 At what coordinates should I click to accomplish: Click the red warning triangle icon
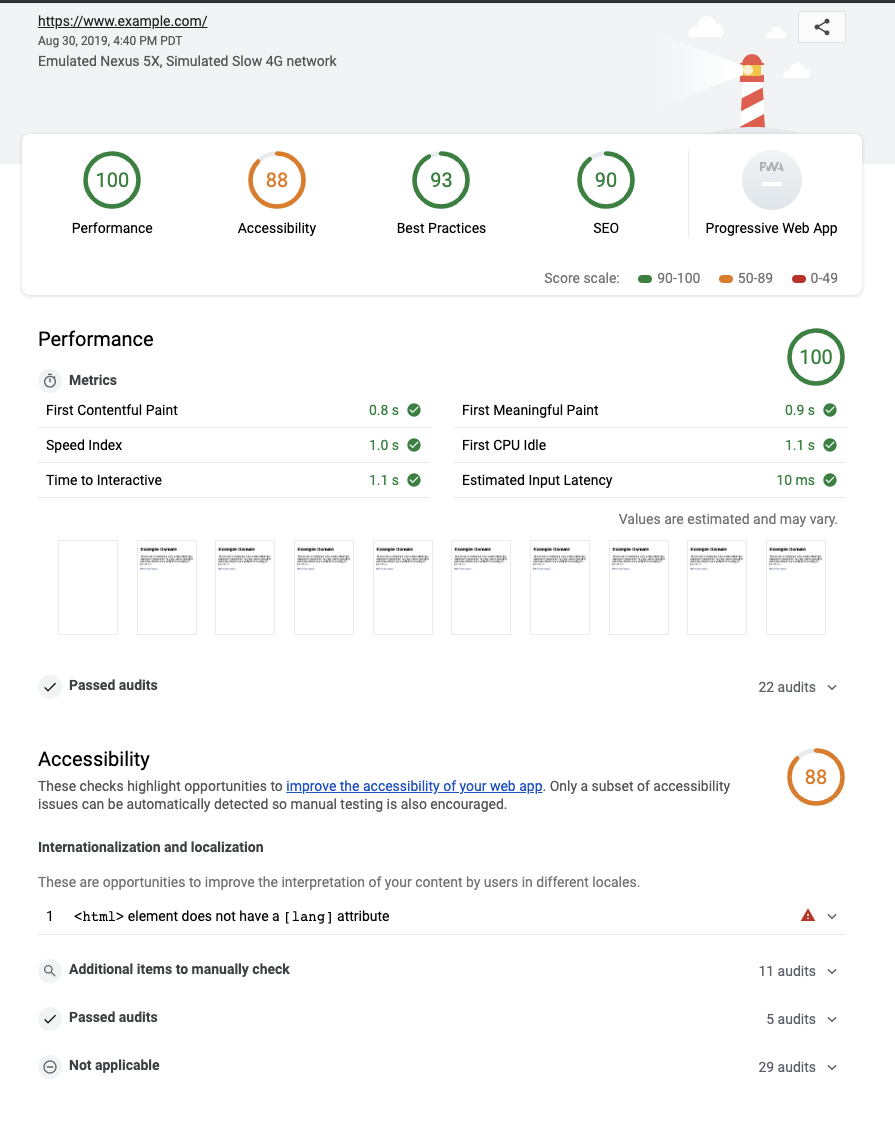tap(808, 916)
